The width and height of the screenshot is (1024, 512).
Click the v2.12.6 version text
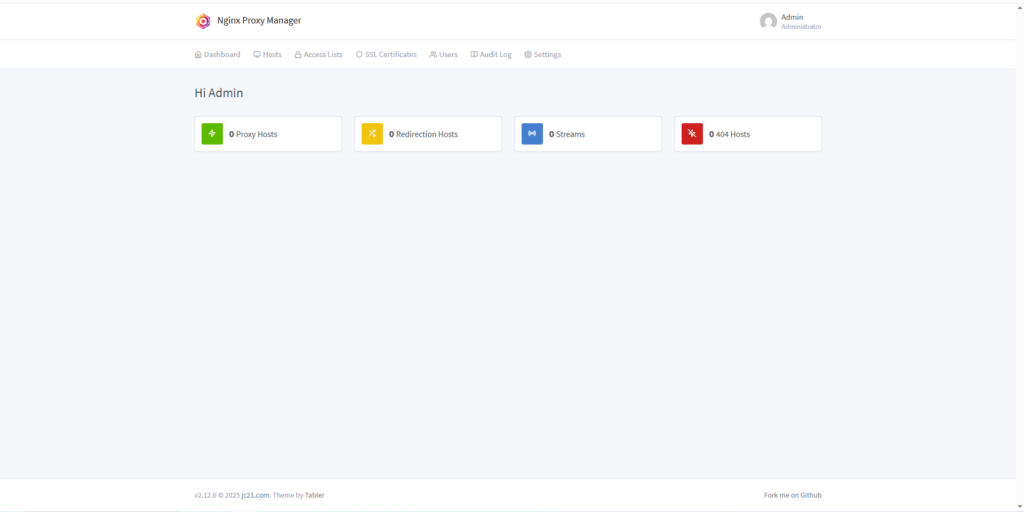(x=206, y=496)
